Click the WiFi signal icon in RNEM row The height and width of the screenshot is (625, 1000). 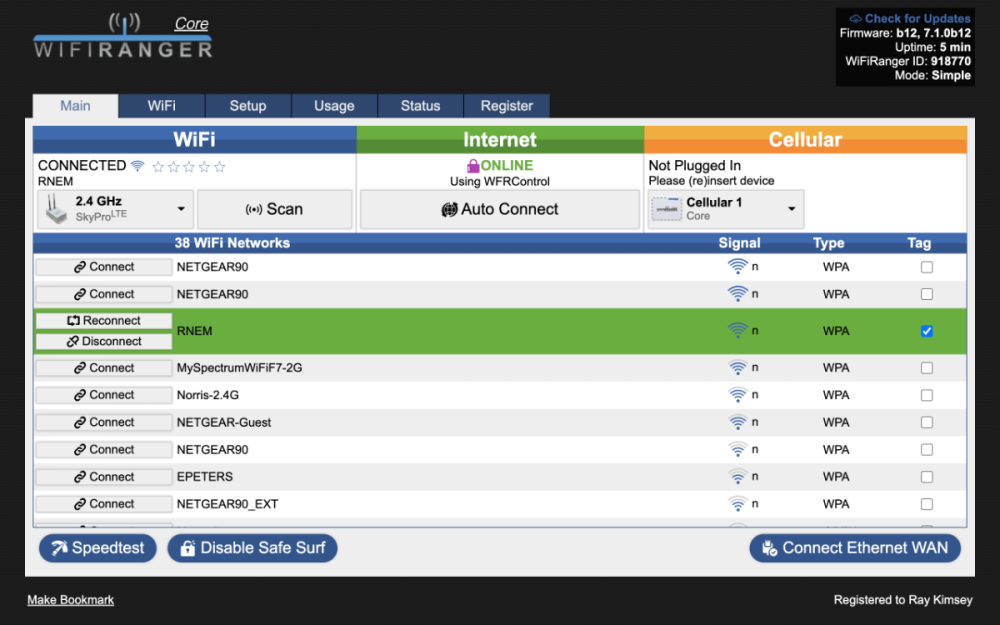coord(738,331)
